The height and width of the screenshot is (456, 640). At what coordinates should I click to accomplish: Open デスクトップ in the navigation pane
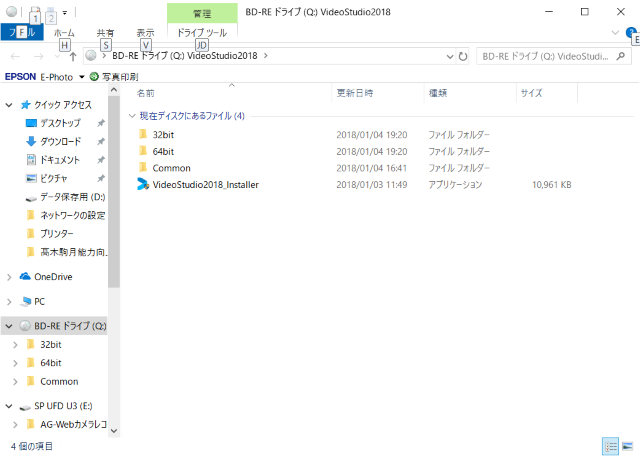[60, 123]
